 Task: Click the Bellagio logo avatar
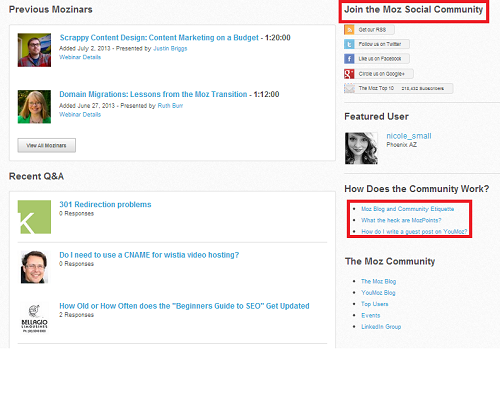click(x=34, y=318)
